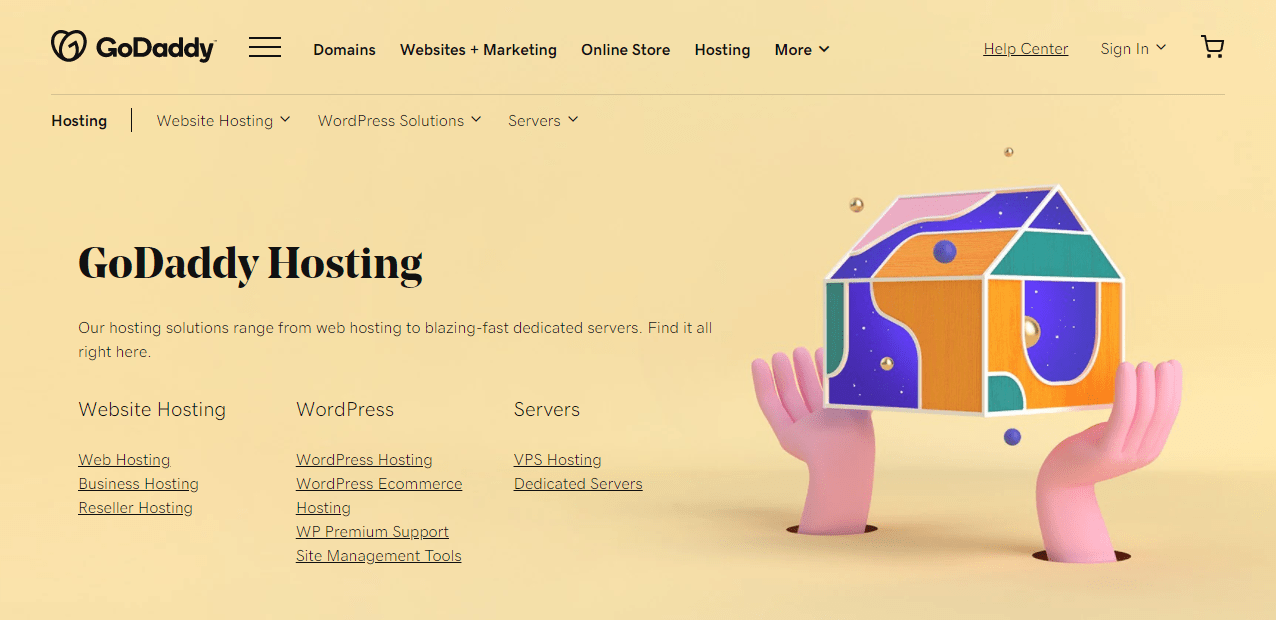Open the hamburger menu icon
Image resolution: width=1276 pixels, height=620 pixels.
coord(265,47)
